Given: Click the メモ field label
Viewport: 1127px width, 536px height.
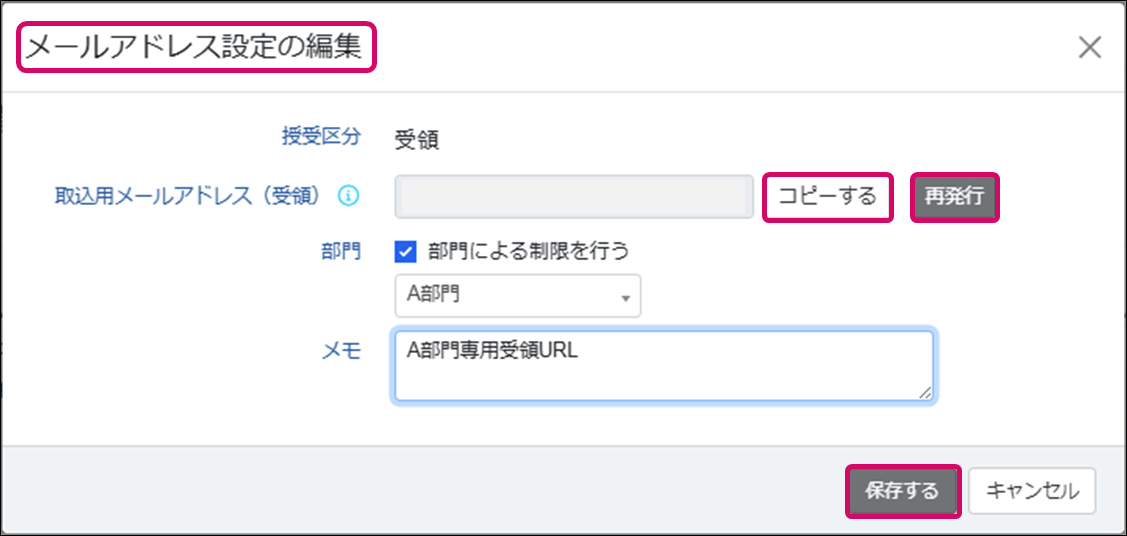Looking at the screenshot, I should [x=340, y=350].
